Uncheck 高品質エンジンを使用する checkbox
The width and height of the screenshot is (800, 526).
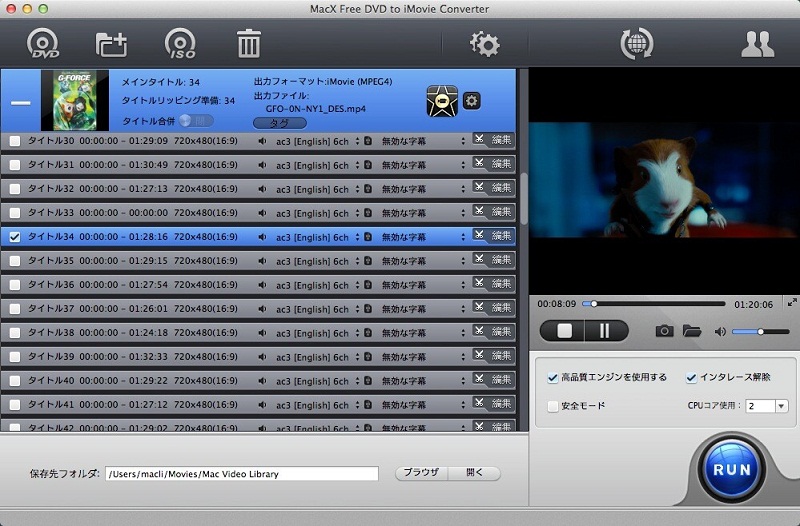coord(553,378)
